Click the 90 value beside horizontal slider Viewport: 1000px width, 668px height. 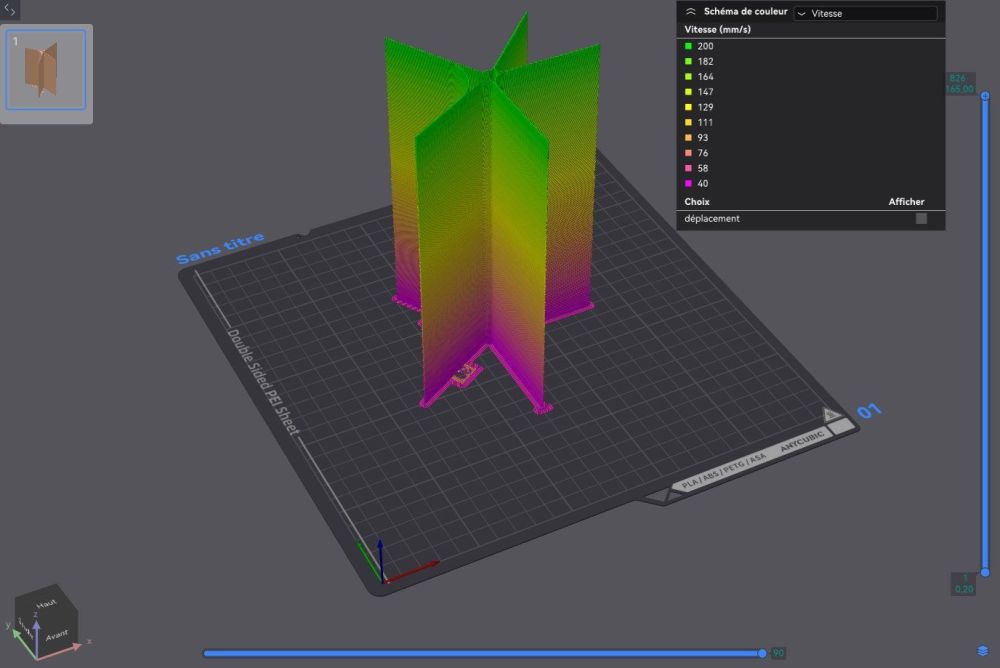point(778,653)
